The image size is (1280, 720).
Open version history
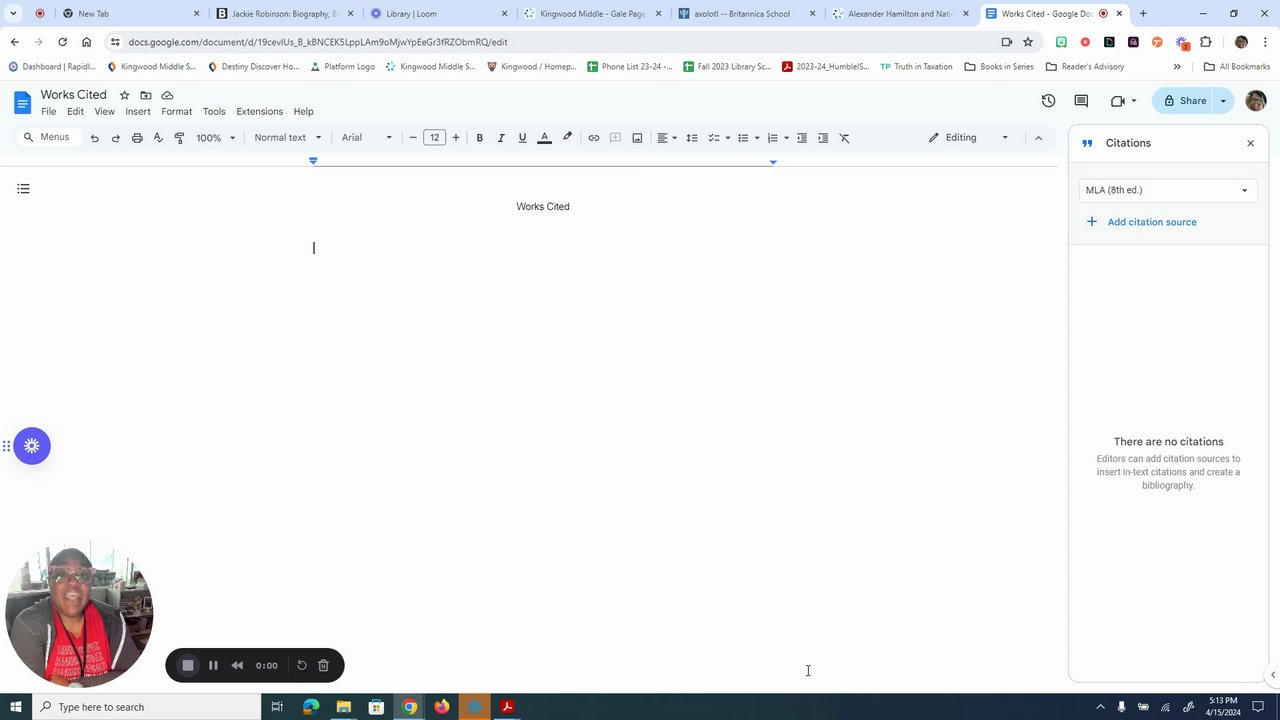(1048, 101)
